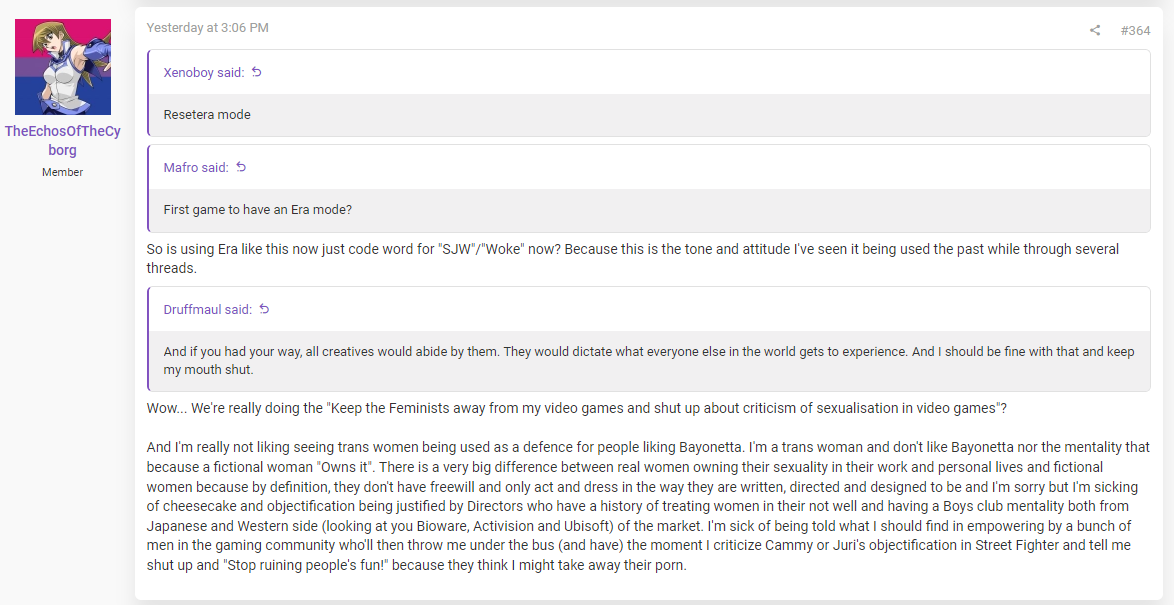Click the share icon on post #364

pos(1095,30)
